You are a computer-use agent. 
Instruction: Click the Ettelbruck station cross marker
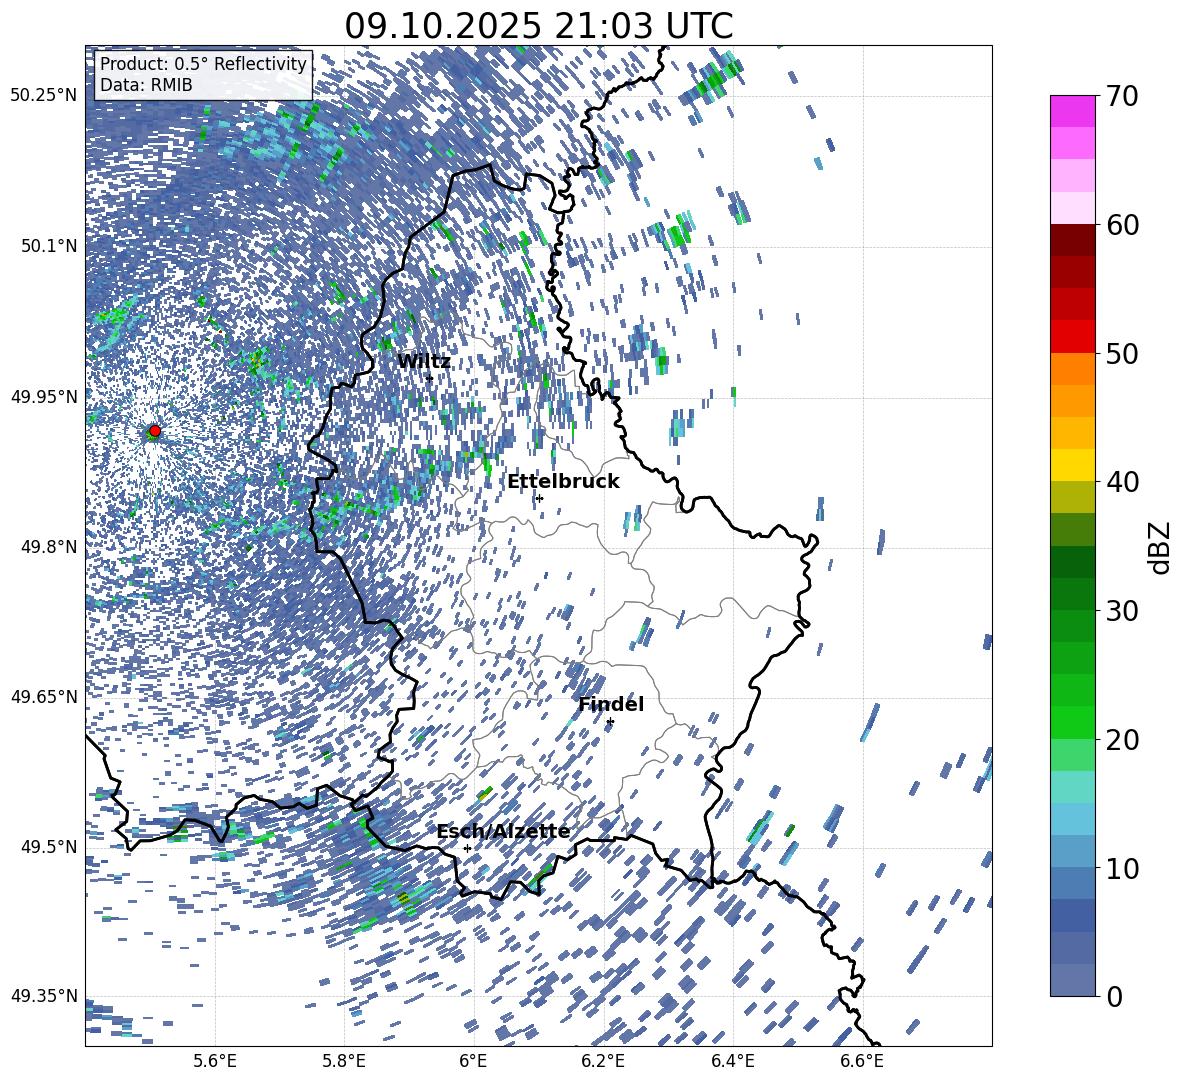(539, 498)
